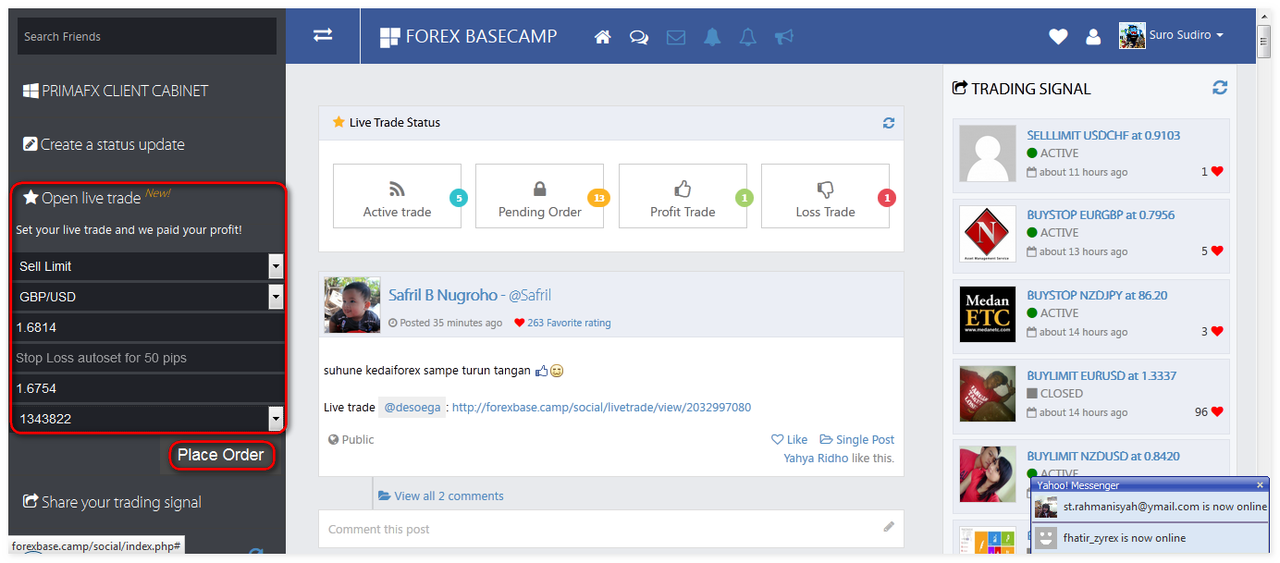
Task: Like the Safril post
Action: (790, 439)
